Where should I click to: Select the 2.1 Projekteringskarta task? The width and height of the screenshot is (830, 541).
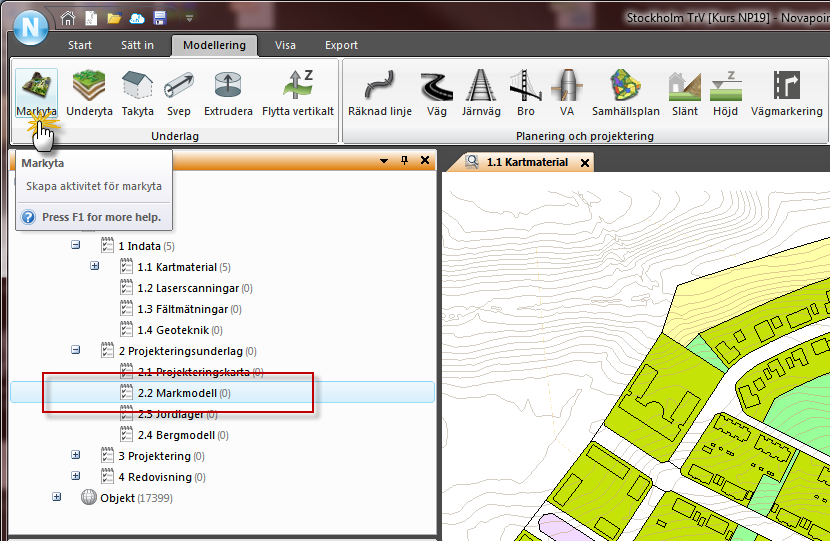point(200,372)
